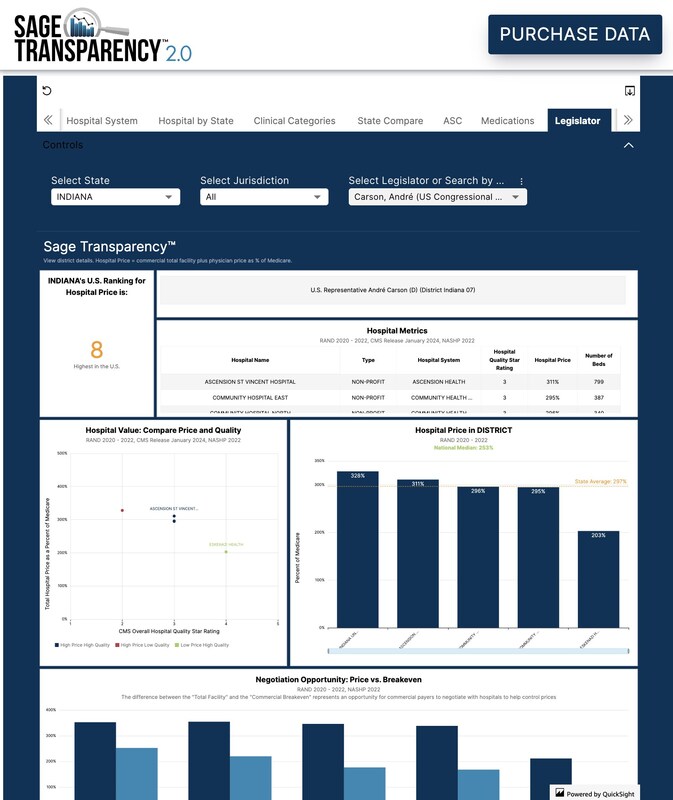Open the State Compare tab
The height and width of the screenshot is (800, 673).
point(390,121)
